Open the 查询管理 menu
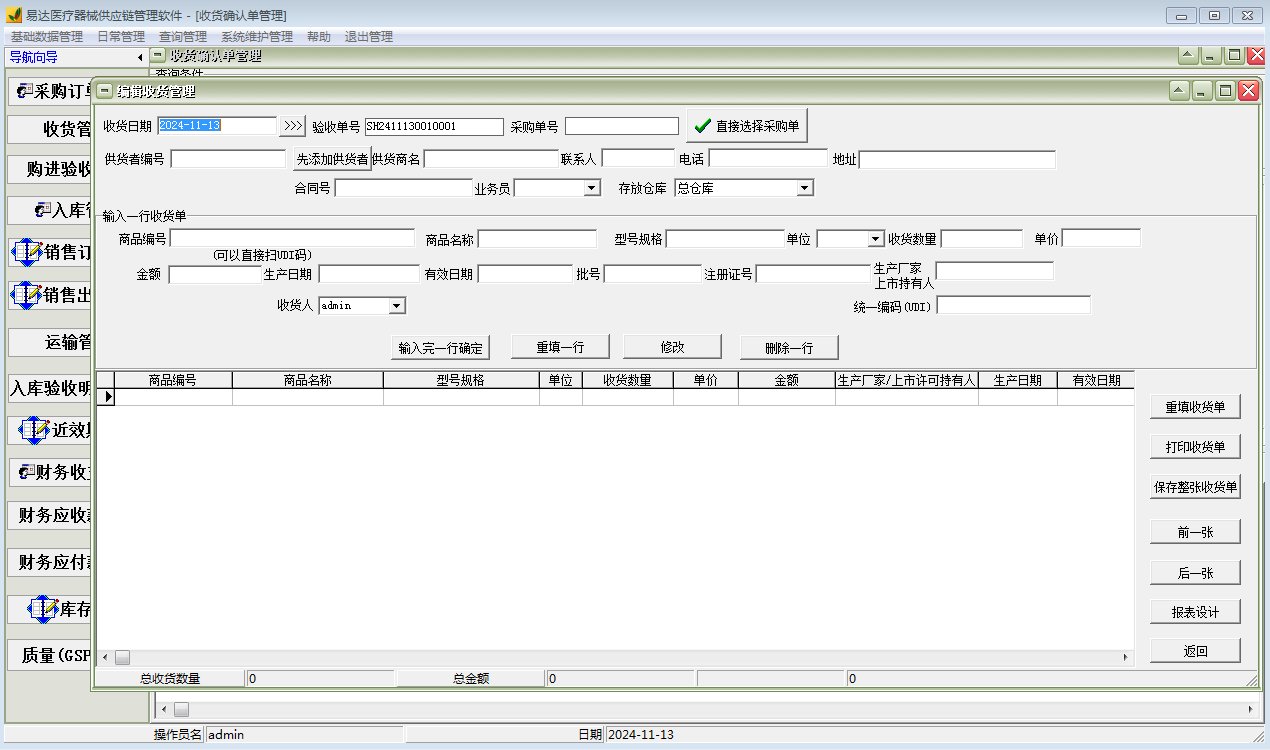Viewport: 1270px width, 750px height. [x=183, y=37]
